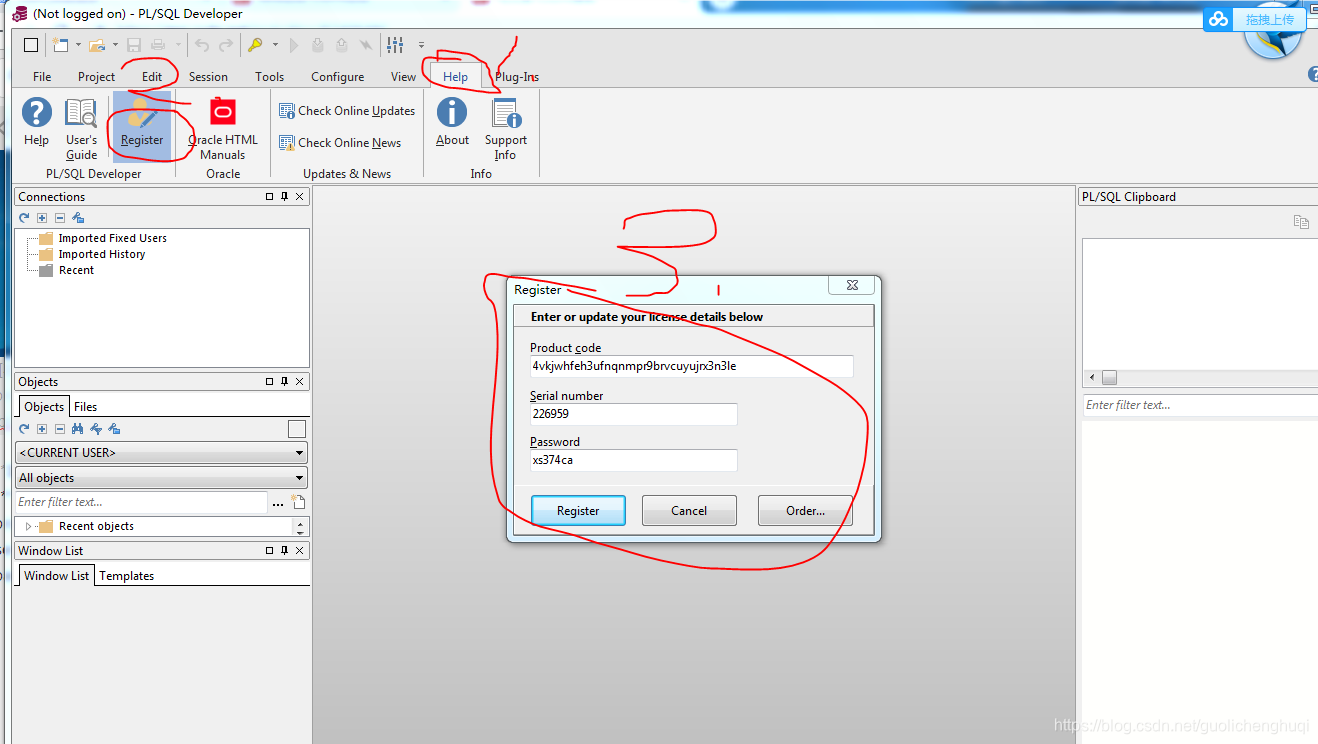Click the Print icon
Screen dimensions: 1318x744
point(158,45)
